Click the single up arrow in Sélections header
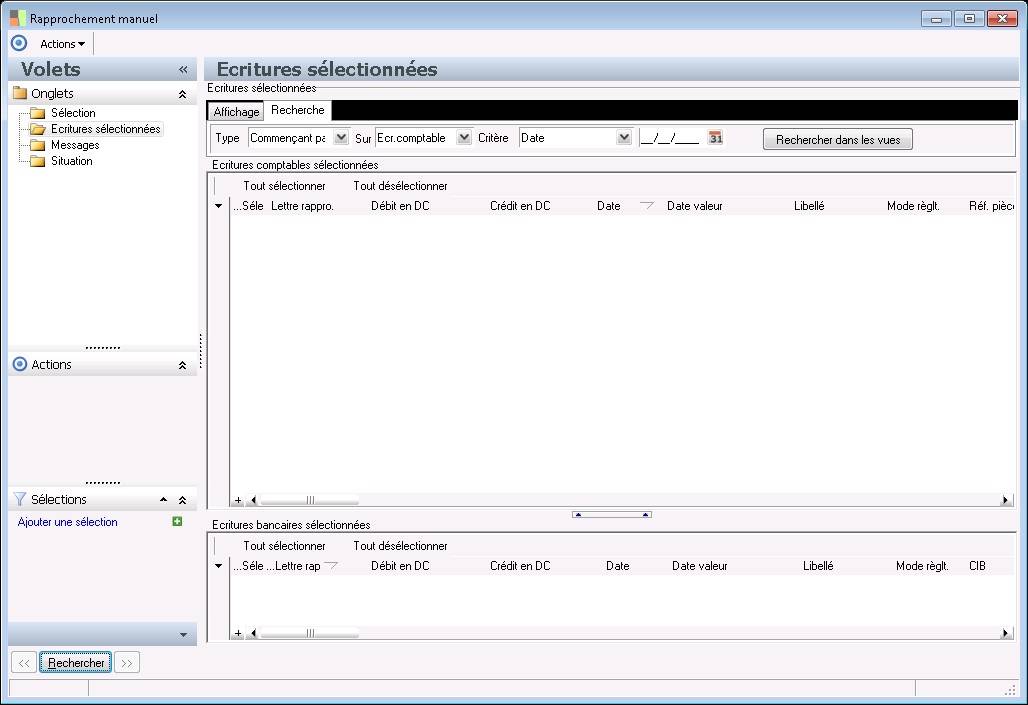 (x=163, y=500)
